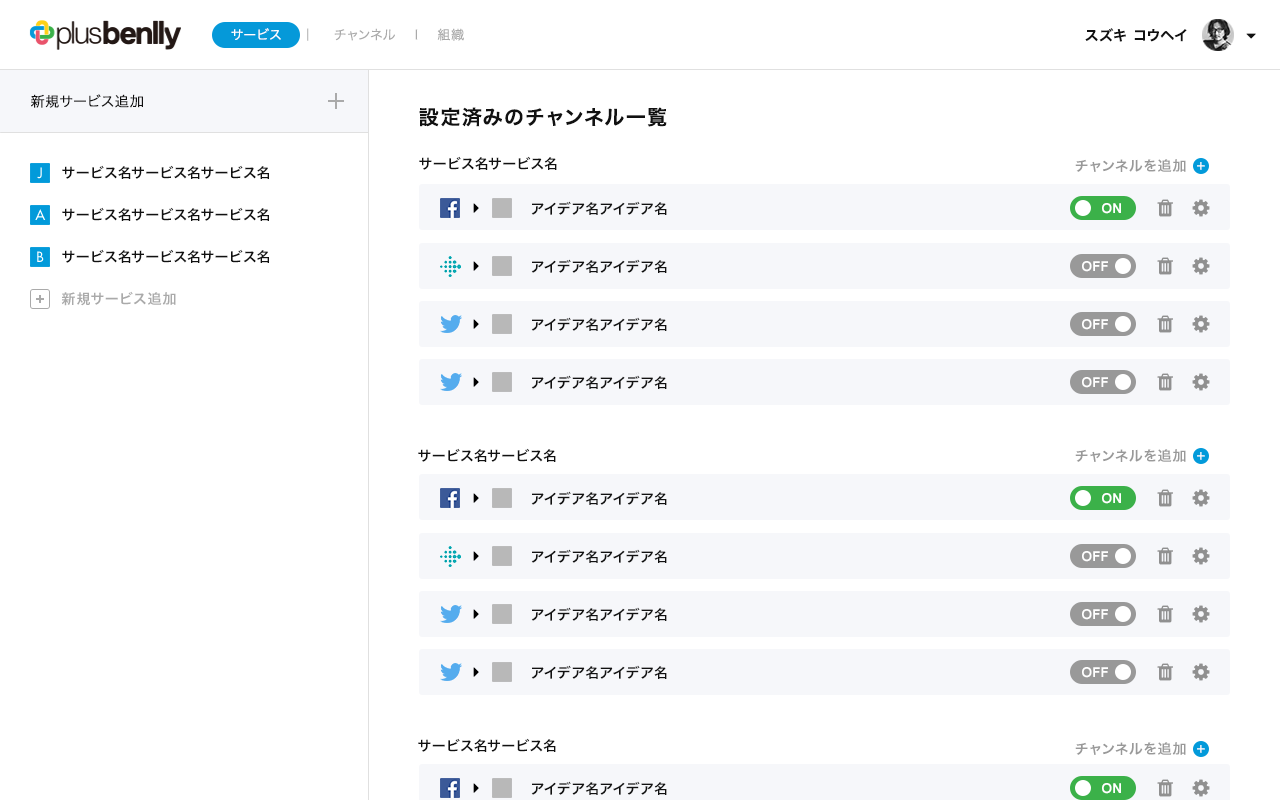This screenshot has height=800, width=1280.
Task: Click the plusbenlly logo
Action: tap(105, 34)
